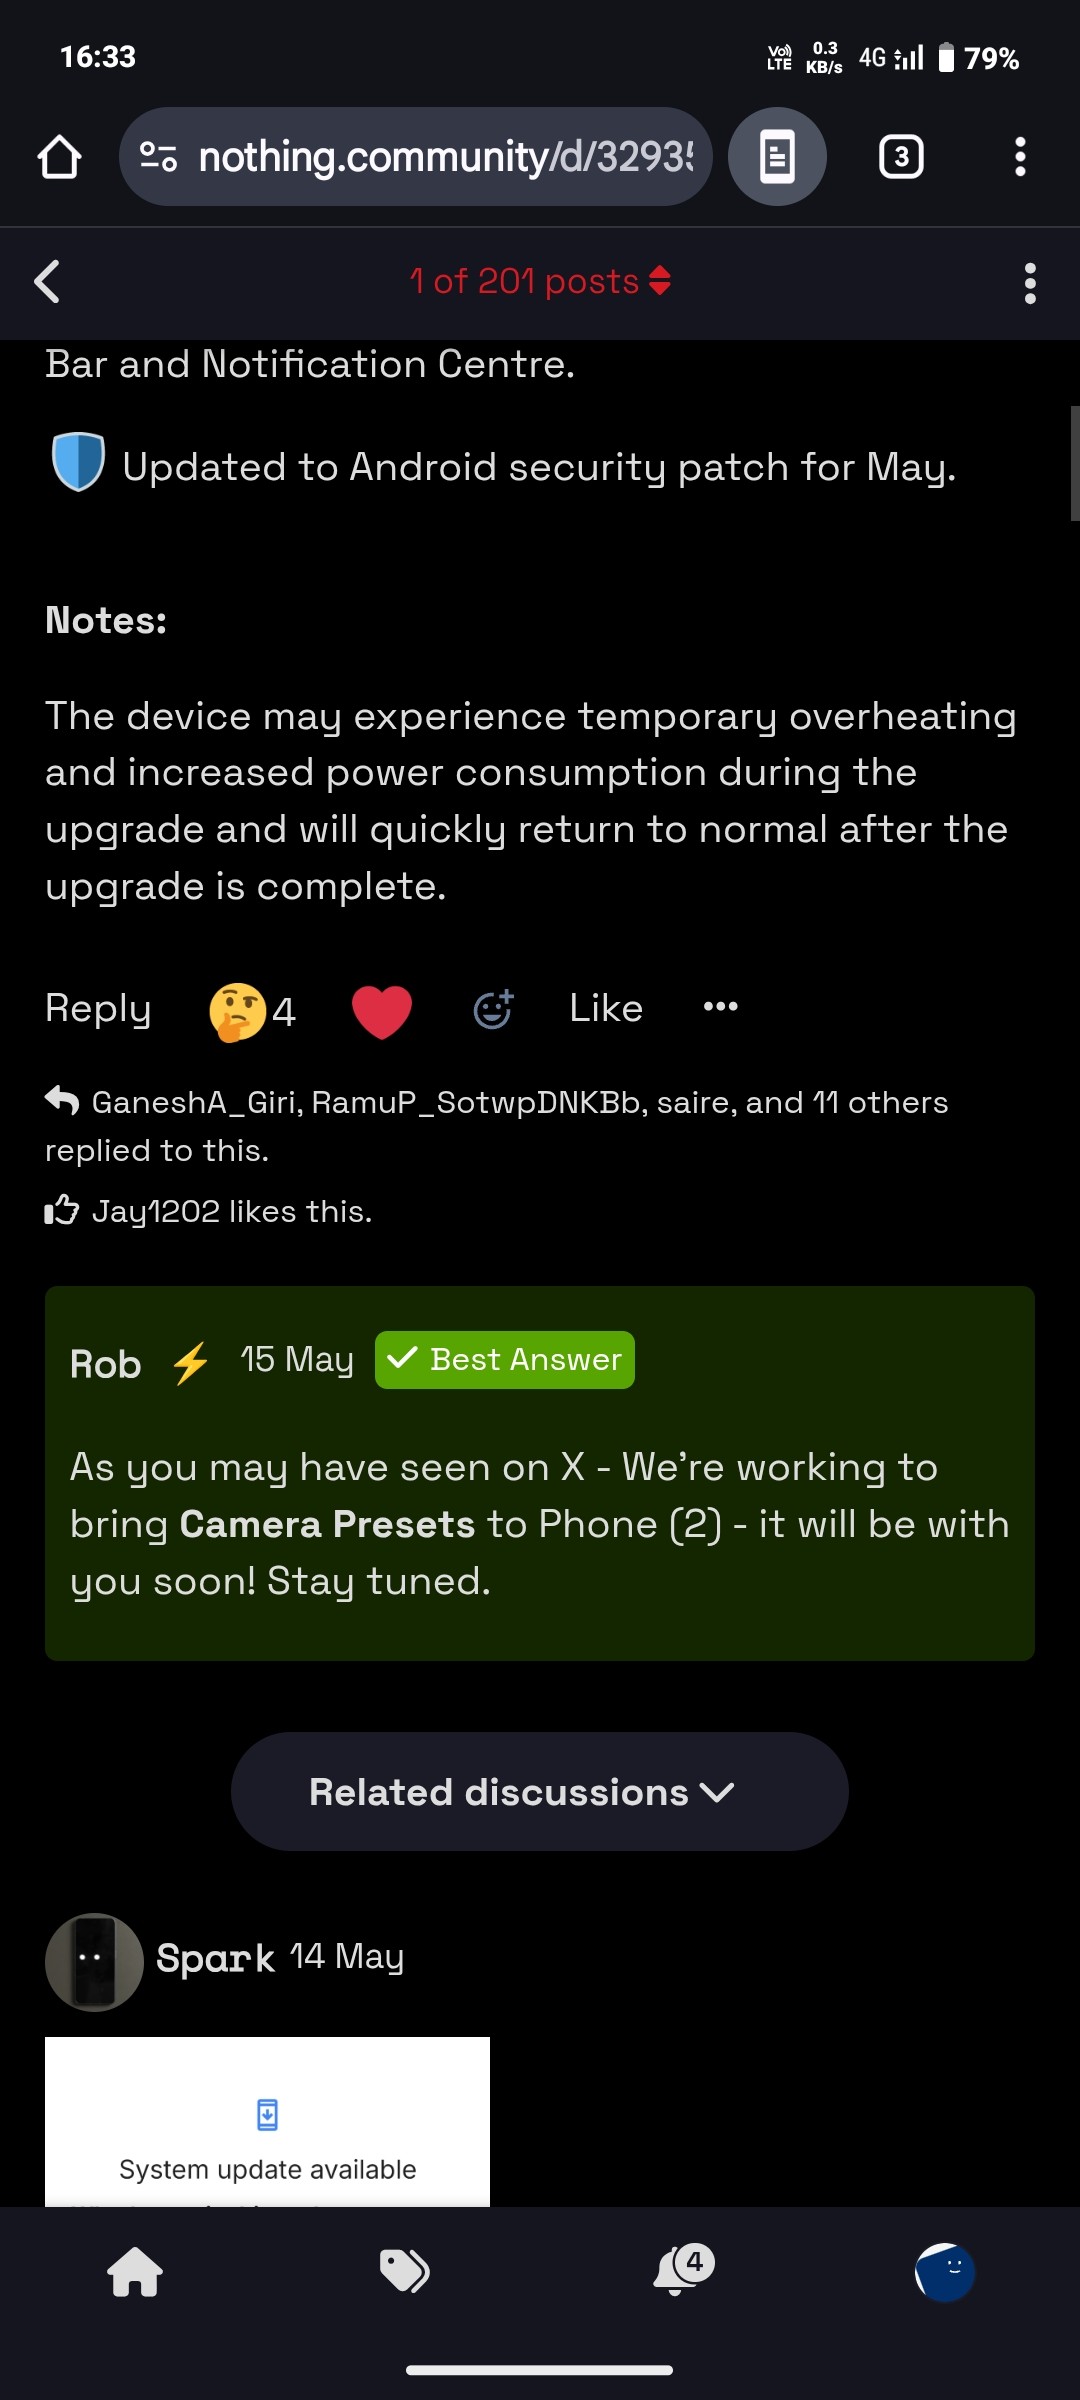Open forum home in bottom navigation
The width and height of the screenshot is (1080, 2400).
tap(135, 2271)
